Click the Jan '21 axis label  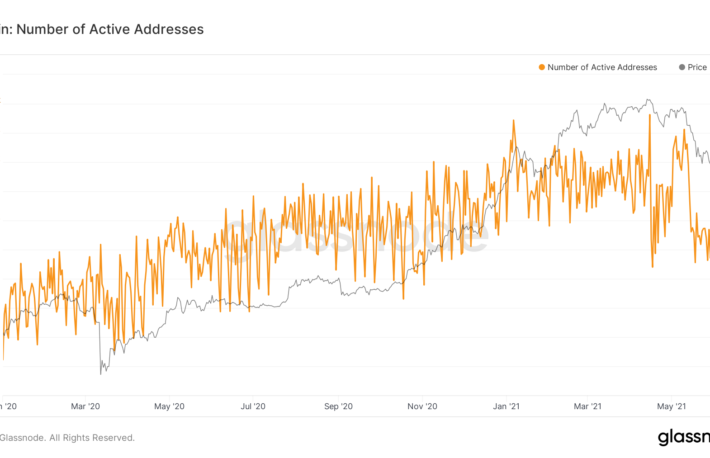click(506, 406)
